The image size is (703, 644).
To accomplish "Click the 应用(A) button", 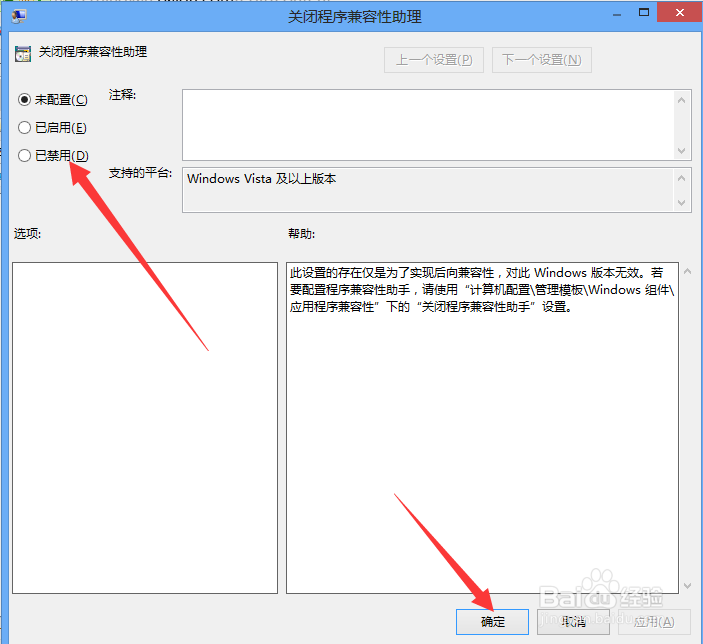I will pos(654,622).
